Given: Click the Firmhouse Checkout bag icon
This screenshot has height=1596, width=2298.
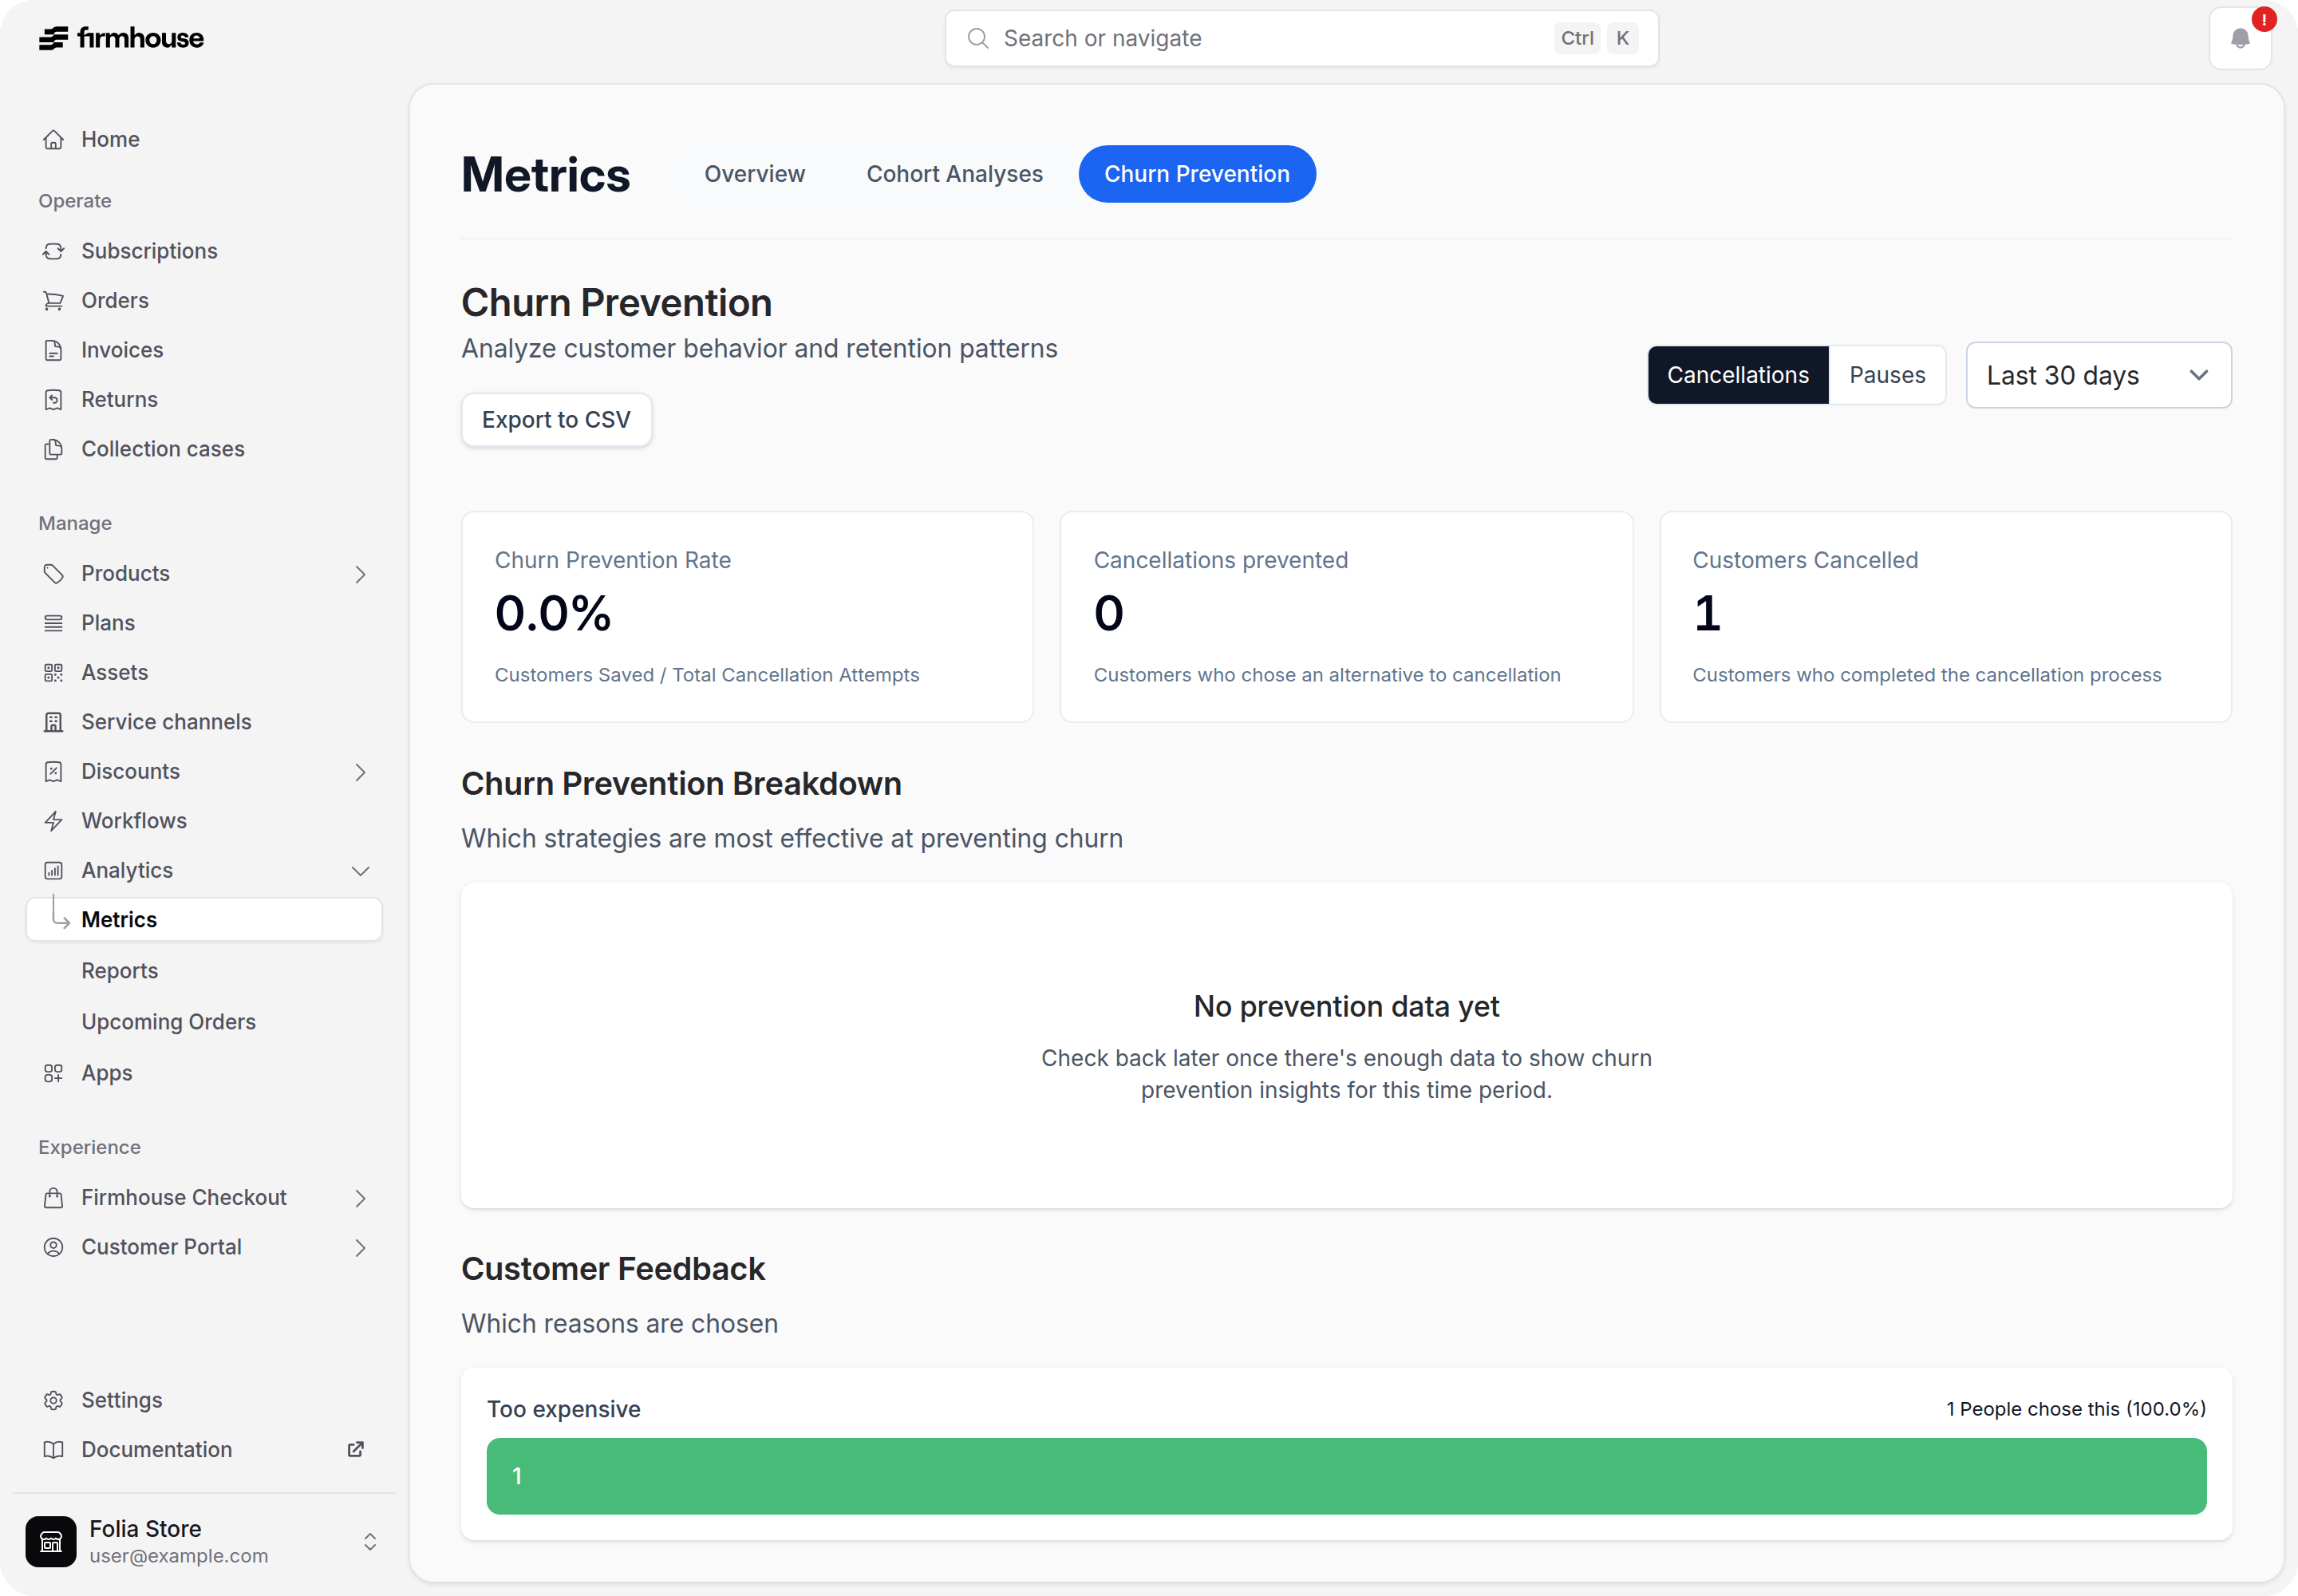Looking at the screenshot, I should 54,1197.
